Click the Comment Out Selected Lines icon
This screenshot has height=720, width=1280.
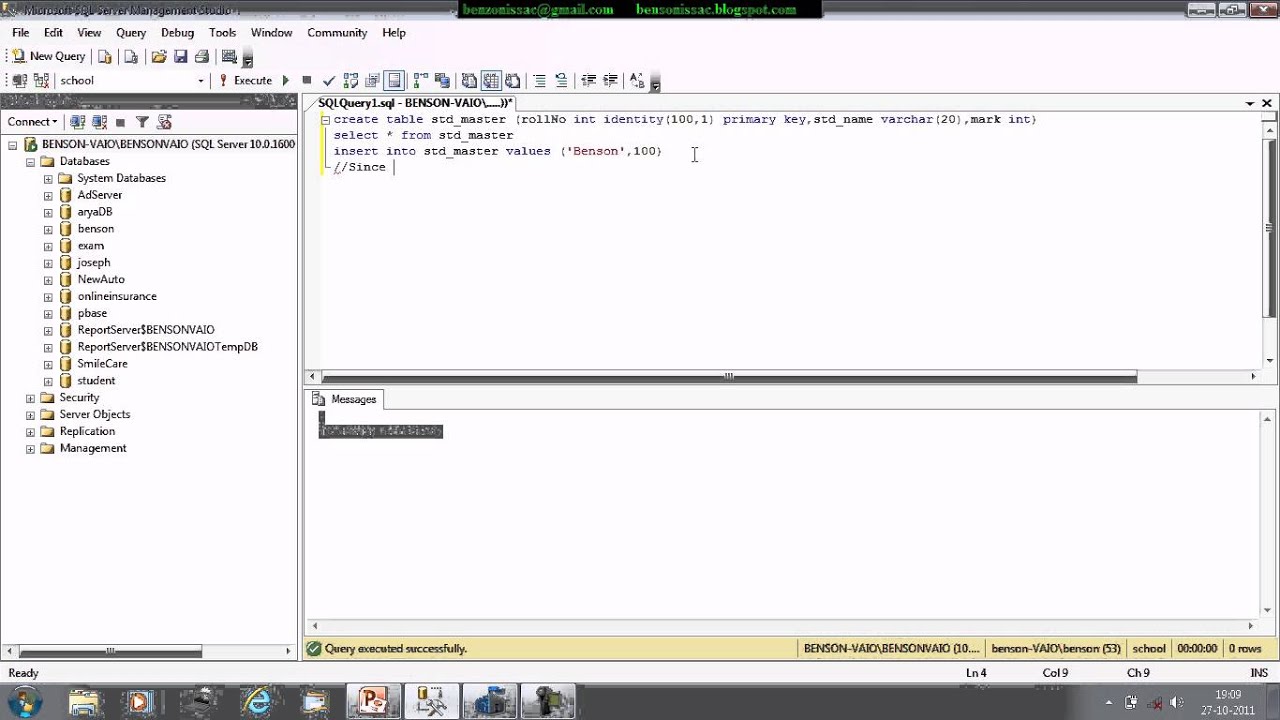539,81
